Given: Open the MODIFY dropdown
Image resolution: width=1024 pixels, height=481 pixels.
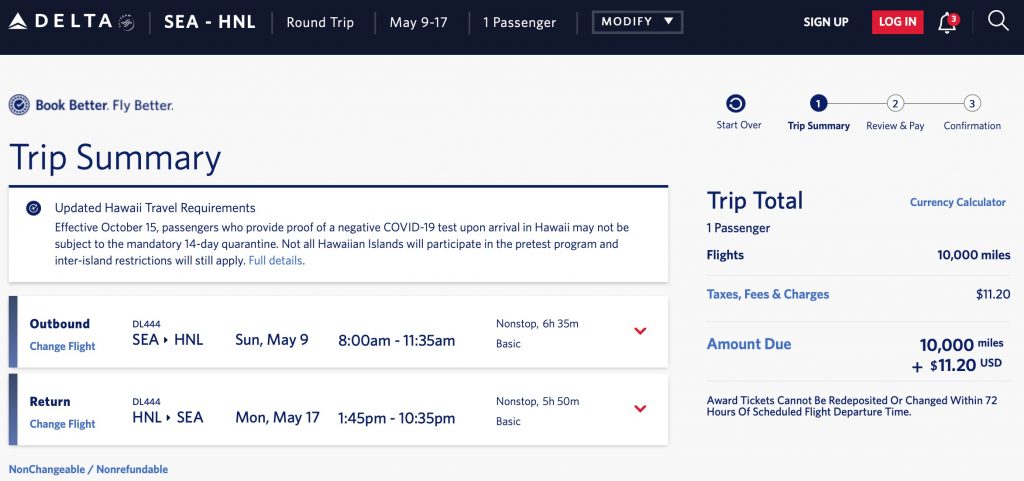Looking at the screenshot, I should pyautogui.click(x=638, y=21).
